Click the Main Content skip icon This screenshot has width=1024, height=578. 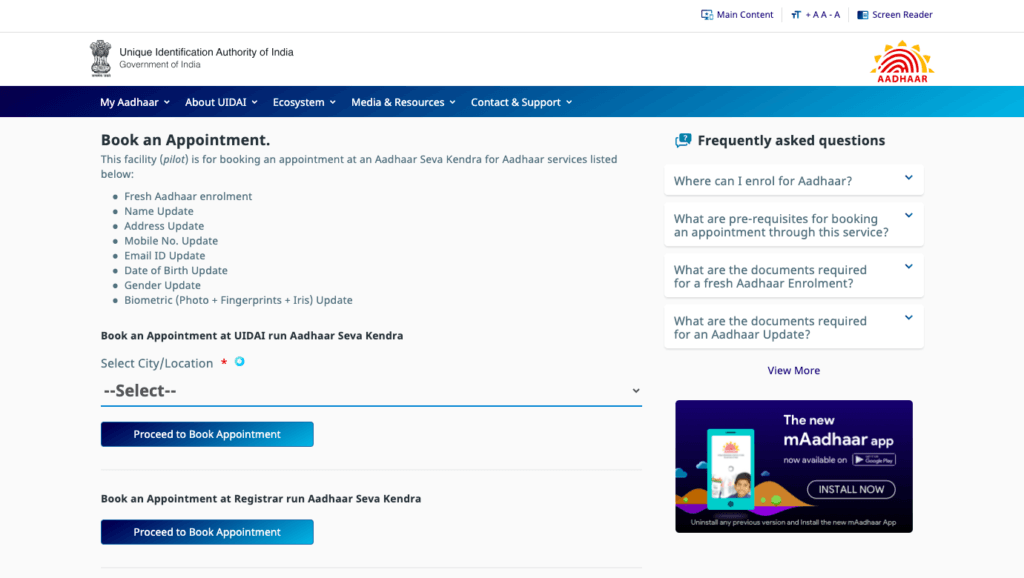point(707,14)
